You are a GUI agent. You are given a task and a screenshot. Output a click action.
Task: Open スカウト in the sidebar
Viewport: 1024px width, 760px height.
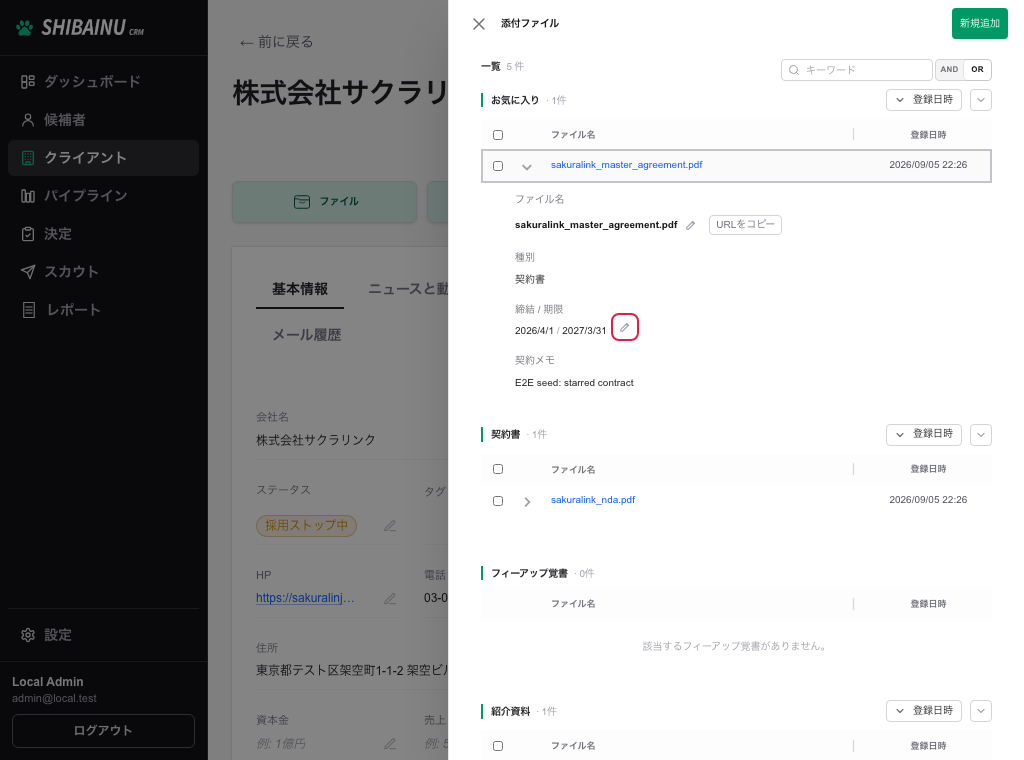[103, 272]
